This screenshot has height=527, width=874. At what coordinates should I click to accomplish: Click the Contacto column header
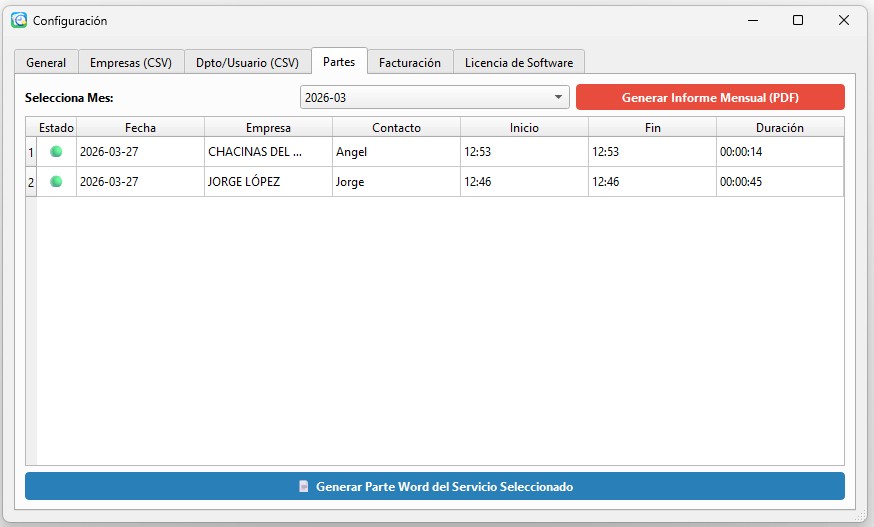click(x=396, y=128)
